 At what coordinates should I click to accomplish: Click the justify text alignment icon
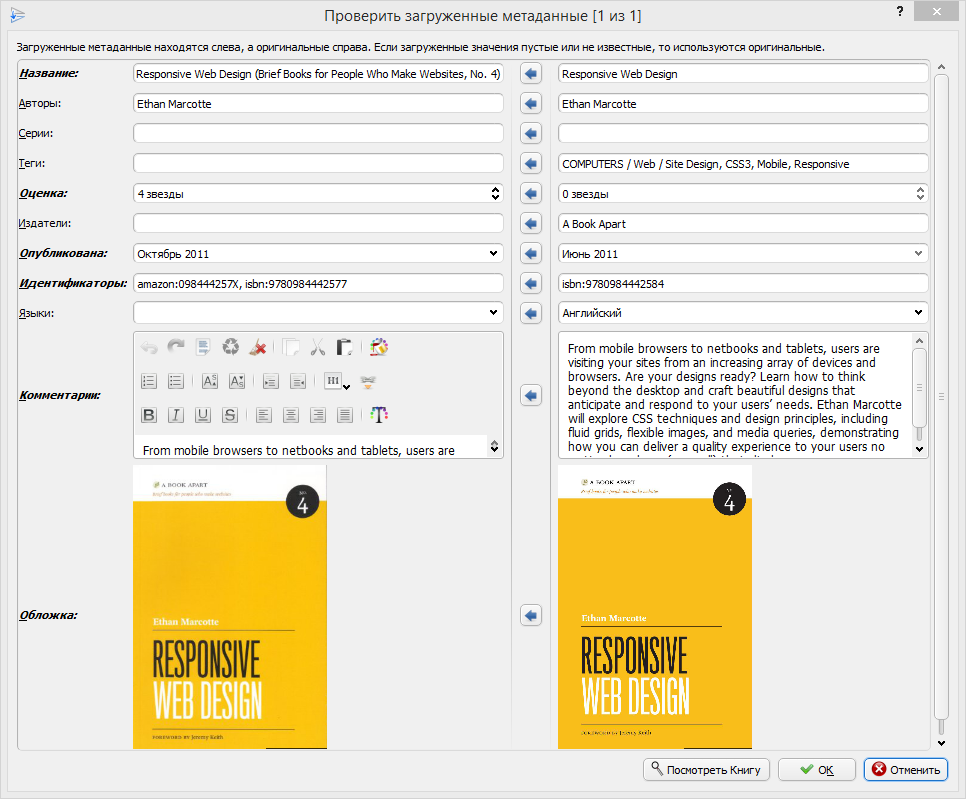coord(345,415)
